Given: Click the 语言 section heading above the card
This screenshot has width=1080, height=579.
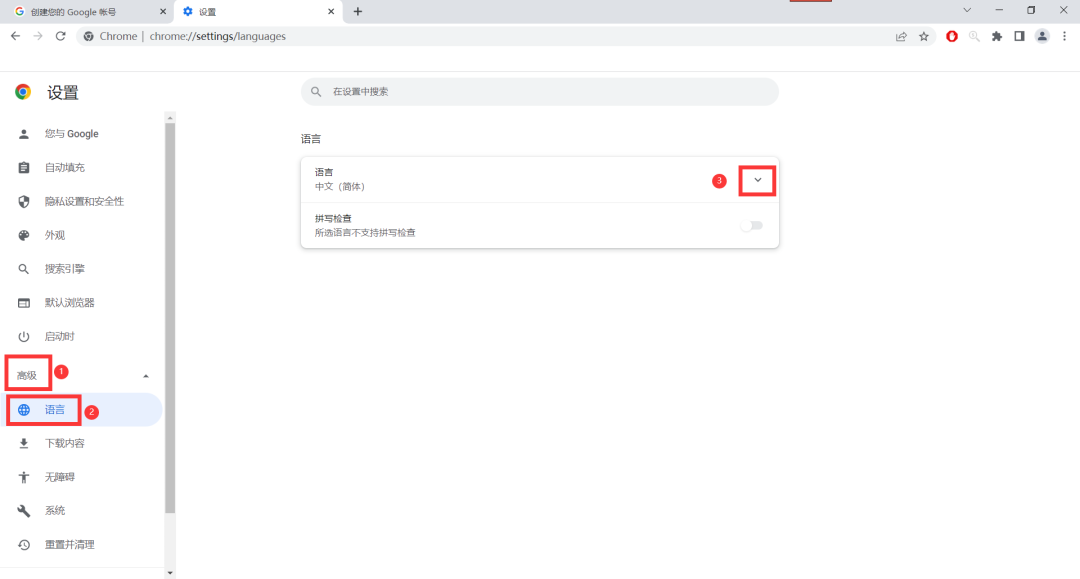Looking at the screenshot, I should pos(311,139).
